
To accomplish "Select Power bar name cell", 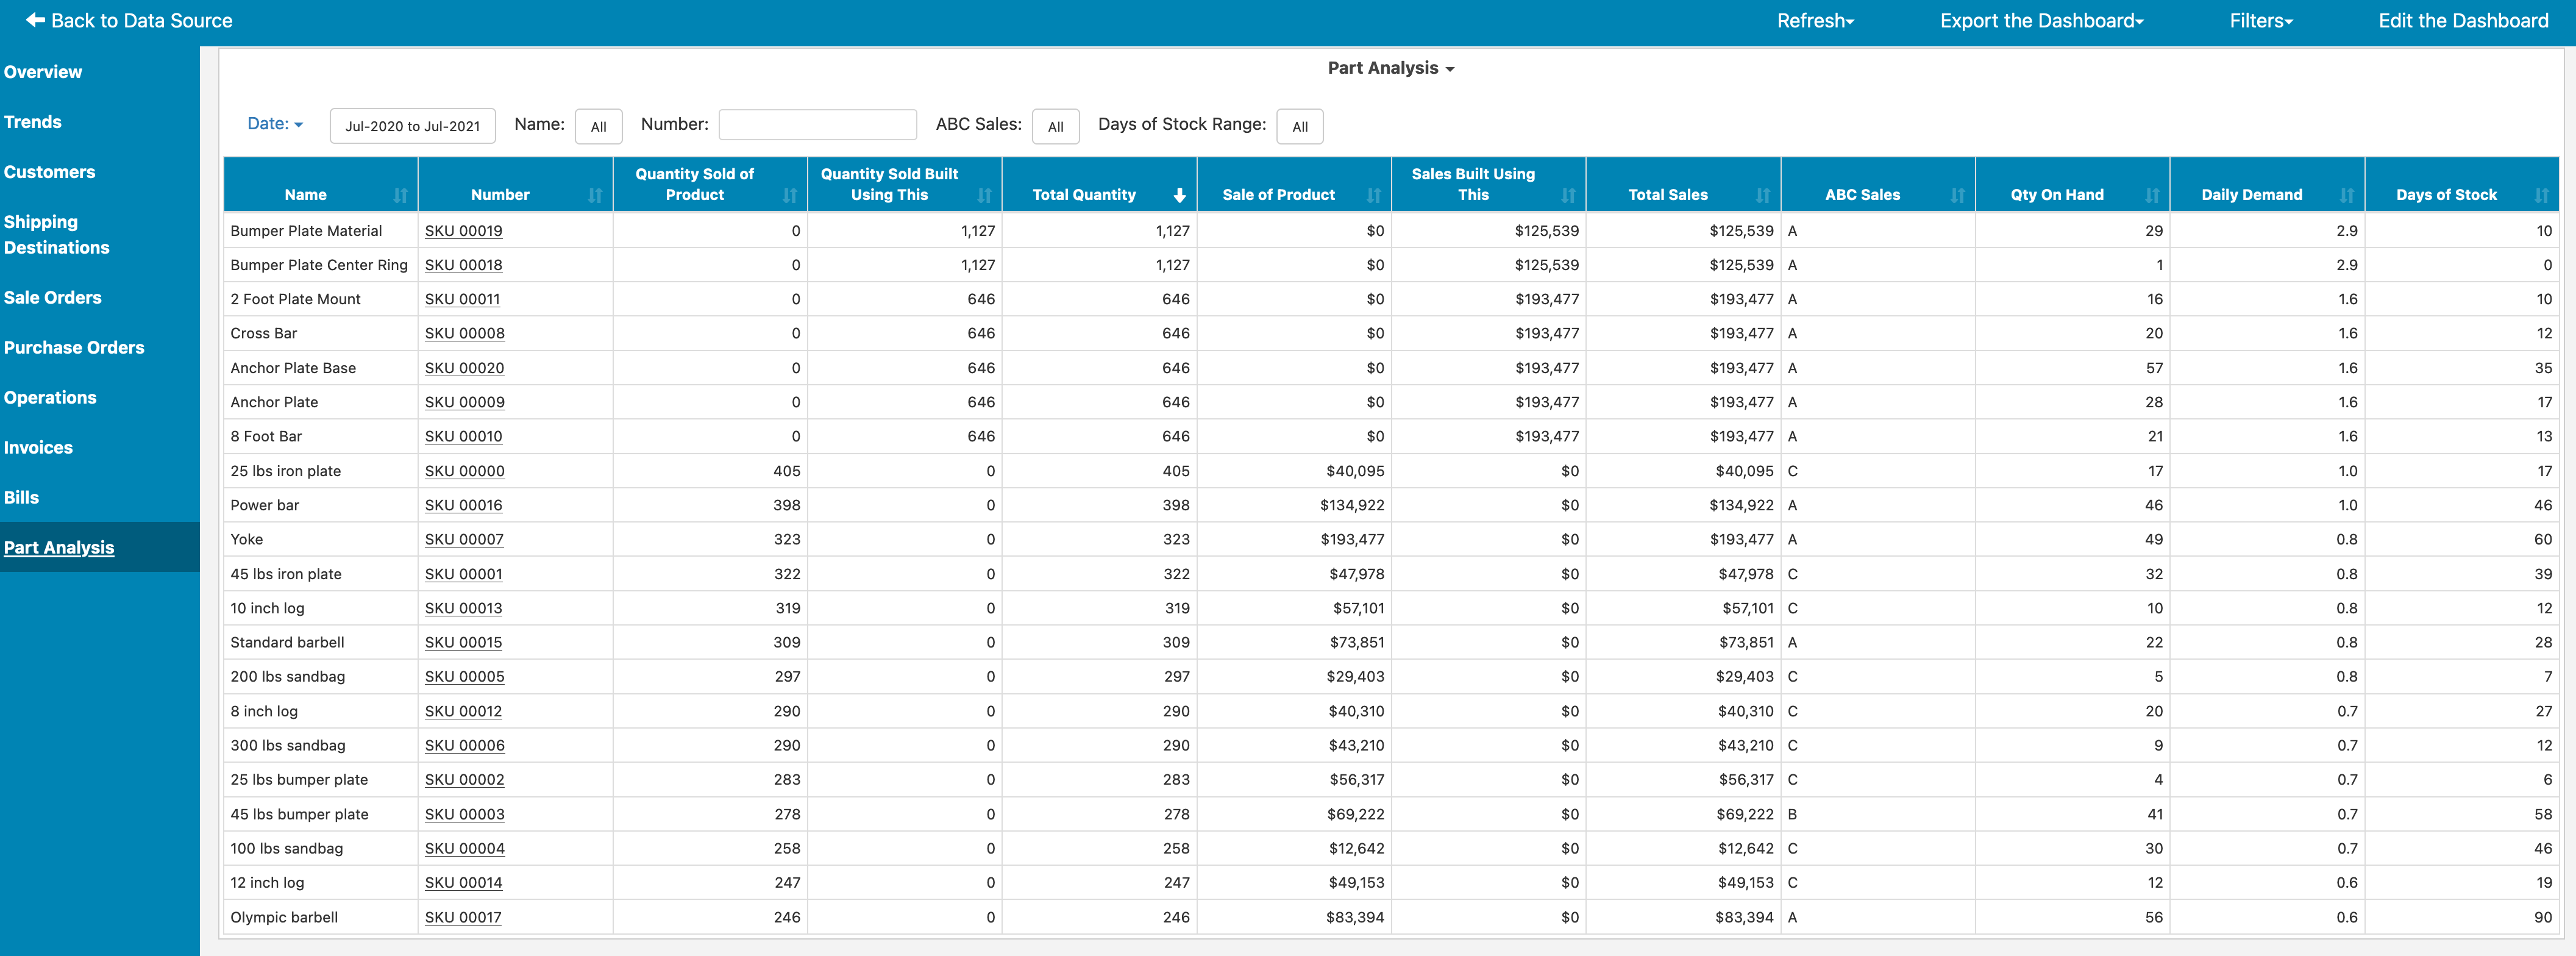I will (x=320, y=505).
